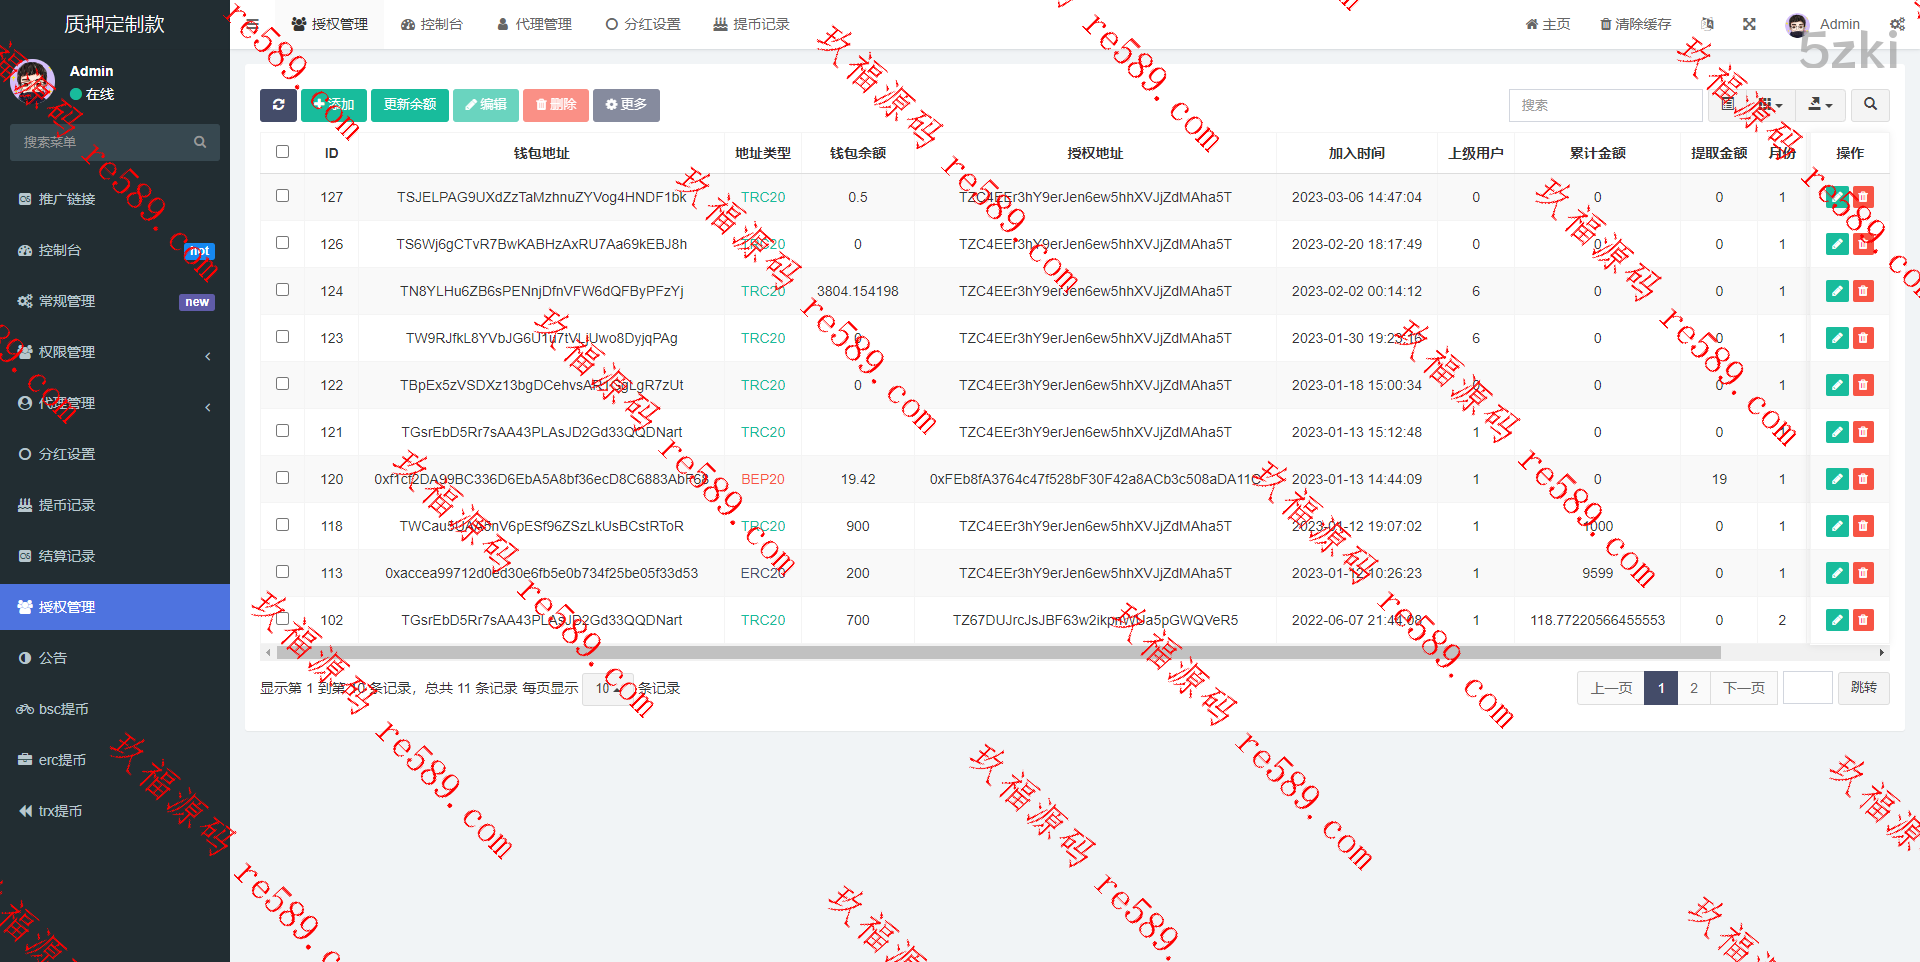Click the magnifier search button beside export
This screenshot has height=962, width=1920.
point(1870,105)
